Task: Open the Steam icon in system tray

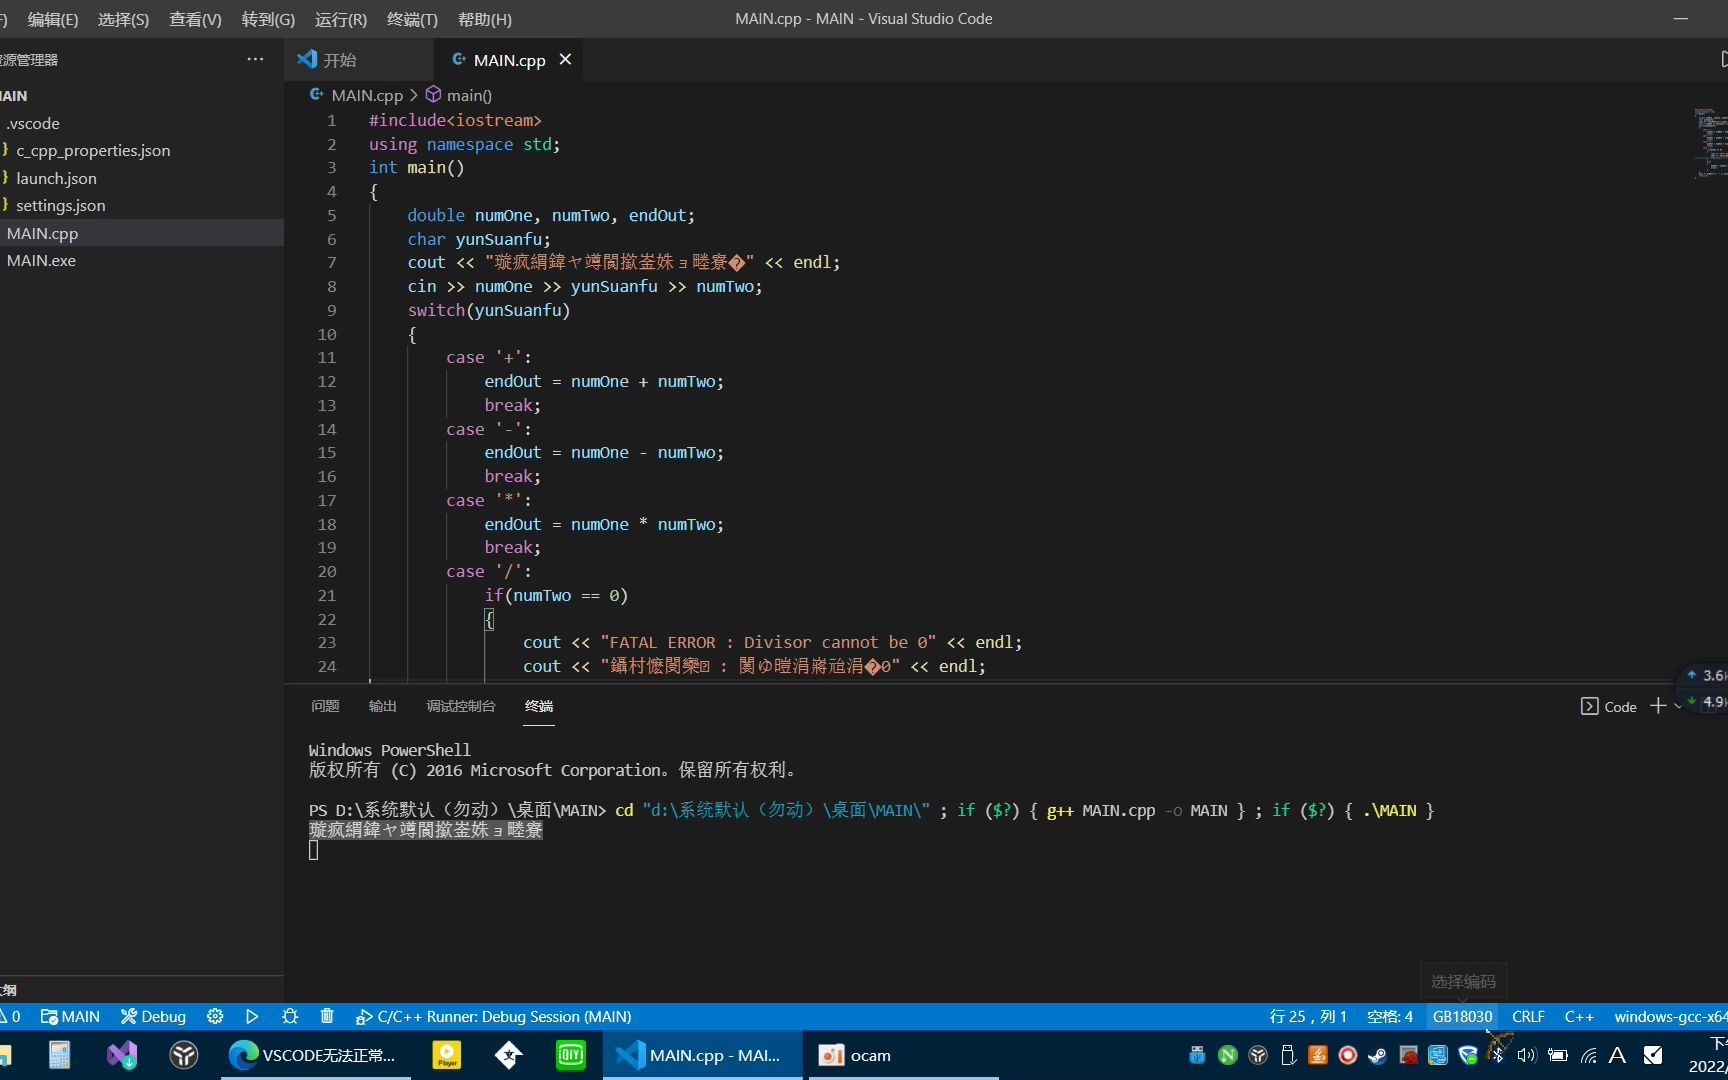Action: pyautogui.click(x=1377, y=1056)
